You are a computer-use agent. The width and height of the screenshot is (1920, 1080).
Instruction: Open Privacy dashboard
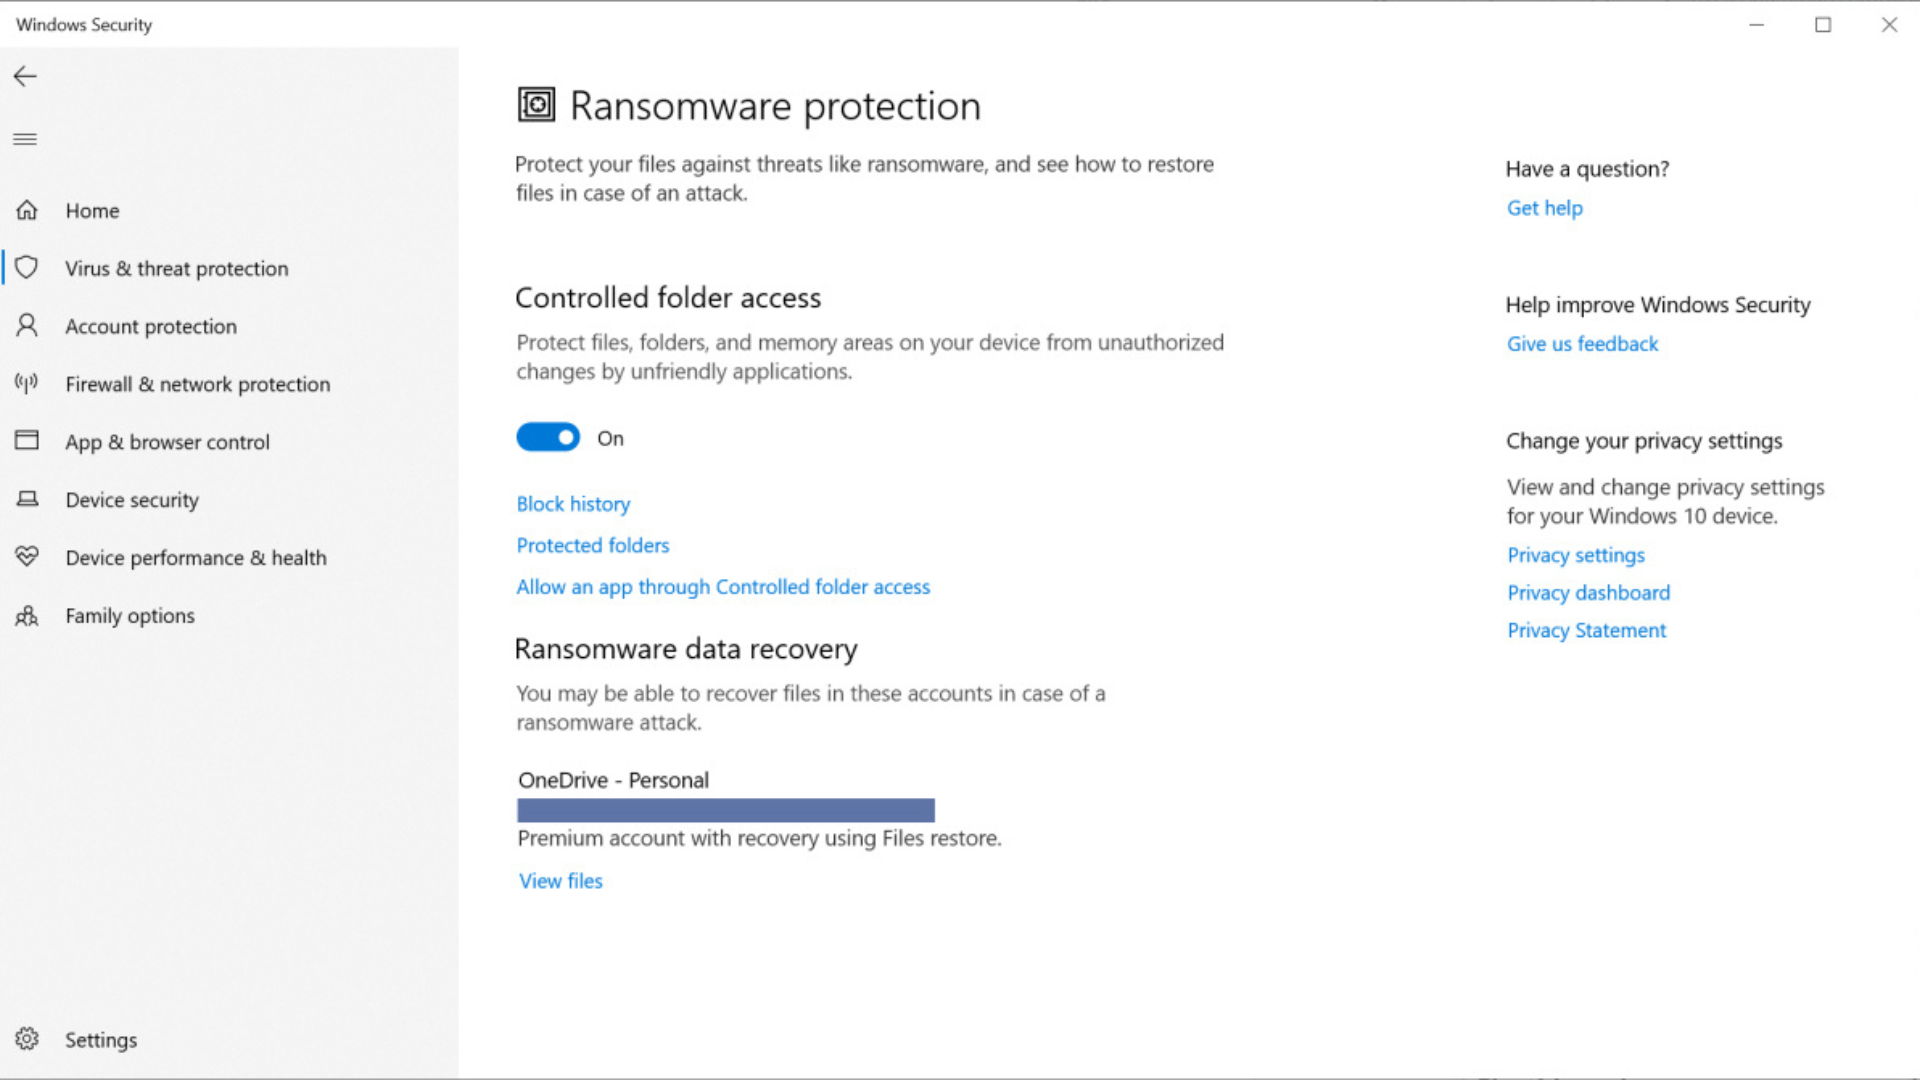(x=1588, y=592)
